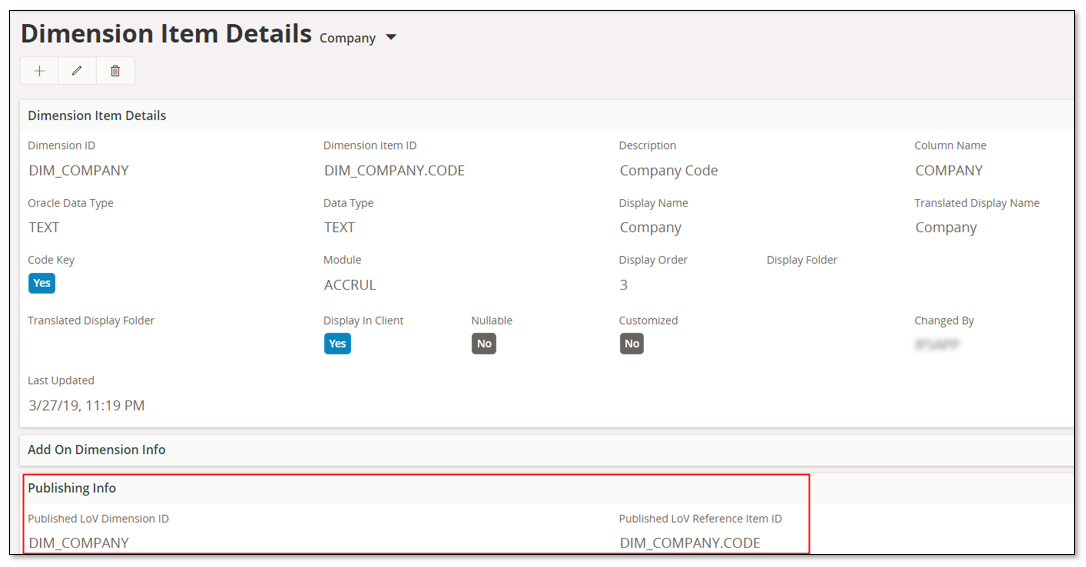Image resolution: width=1086 pixels, height=567 pixels.
Task: Expand the Add On Dimension Info section
Action: (97, 450)
